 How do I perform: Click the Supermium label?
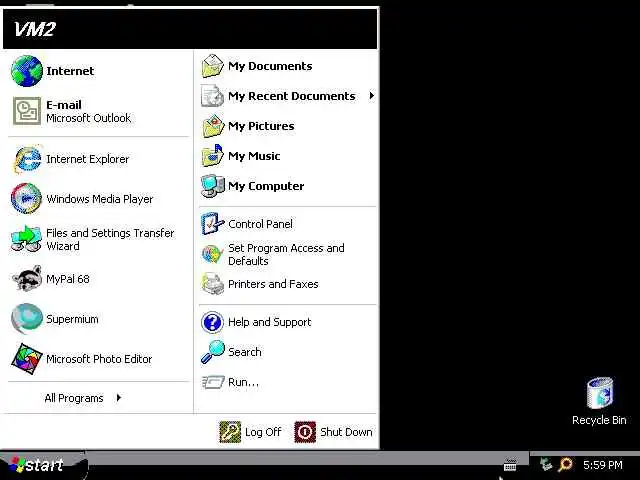click(72, 319)
